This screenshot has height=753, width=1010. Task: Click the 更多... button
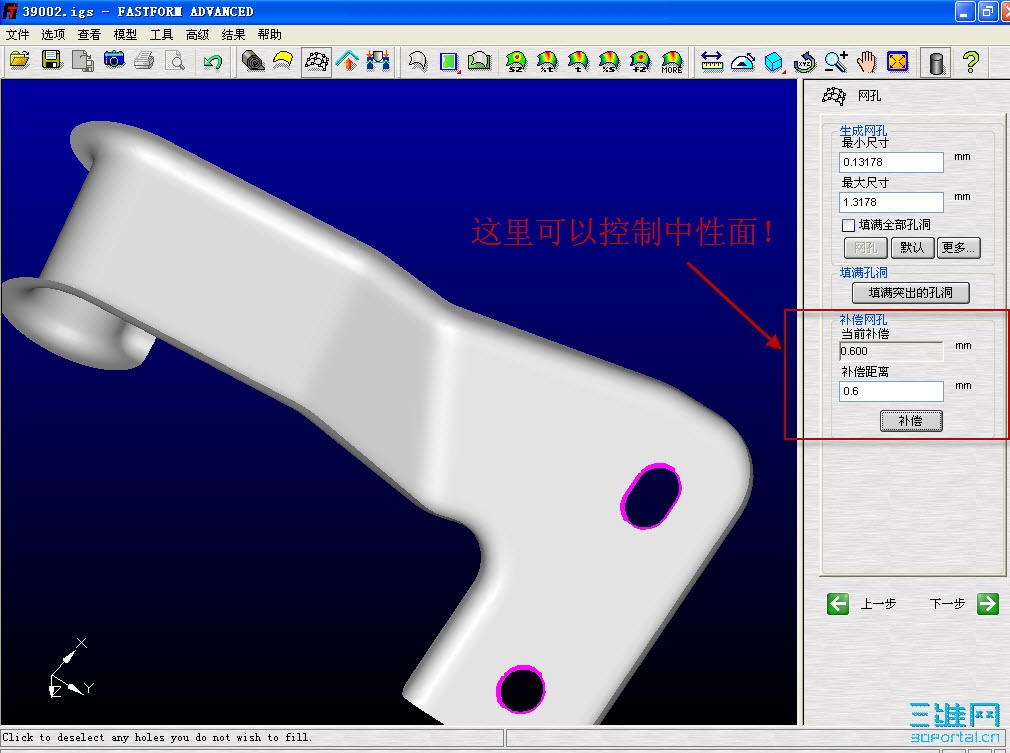coord(958,247)
